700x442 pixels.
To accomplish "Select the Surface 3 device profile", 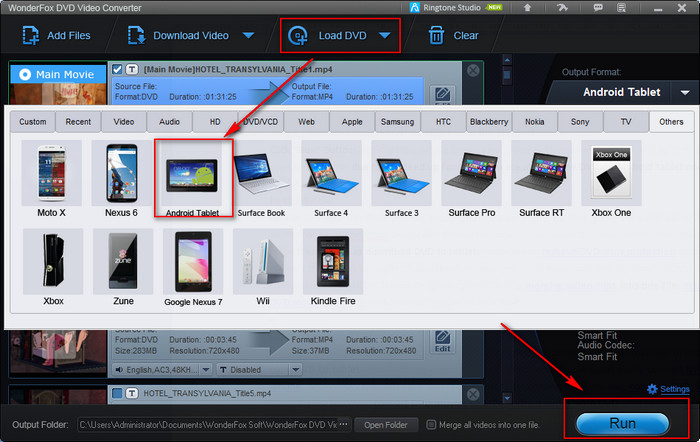I will pos(401,179).
